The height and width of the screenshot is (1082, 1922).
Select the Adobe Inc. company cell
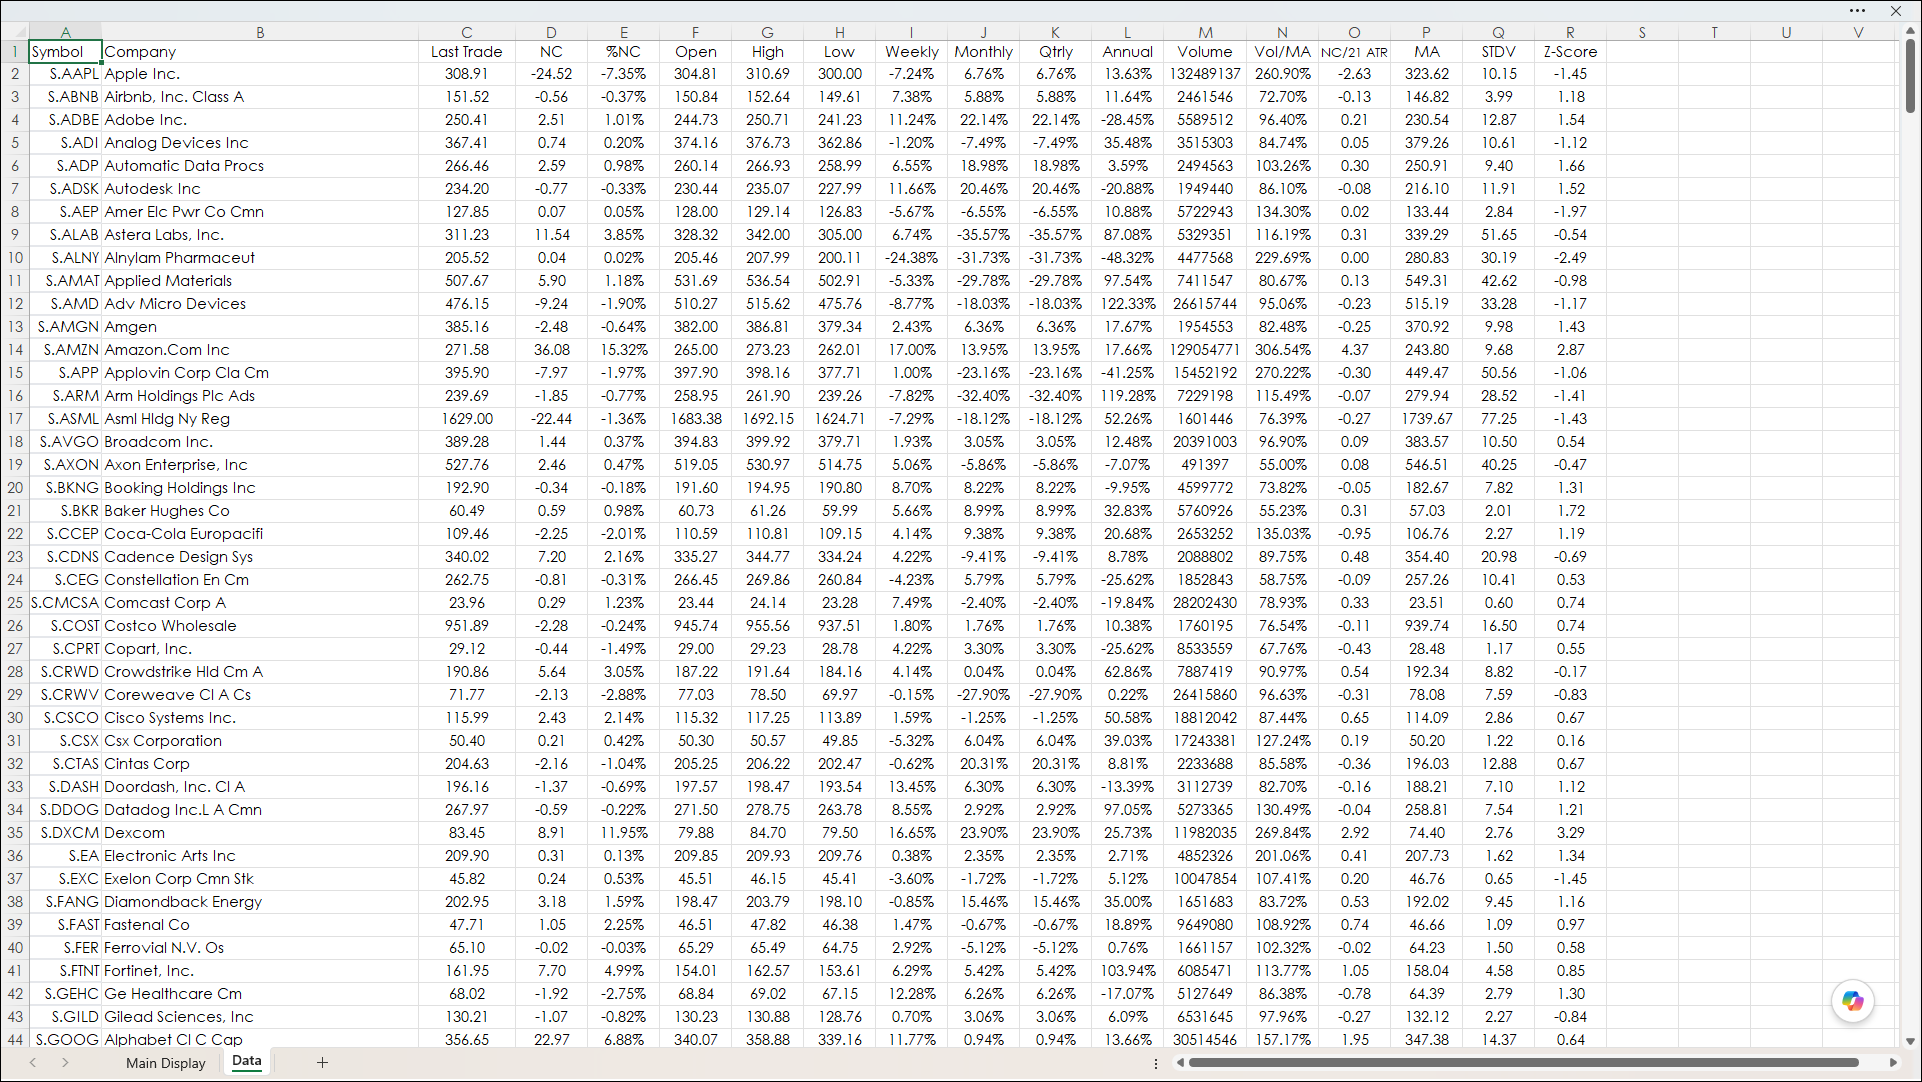260,120
